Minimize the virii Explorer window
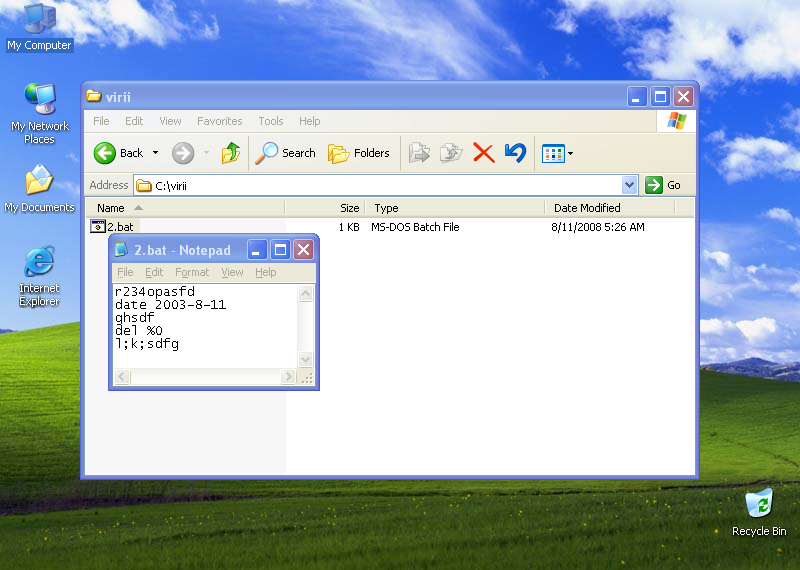 [637, 96]
